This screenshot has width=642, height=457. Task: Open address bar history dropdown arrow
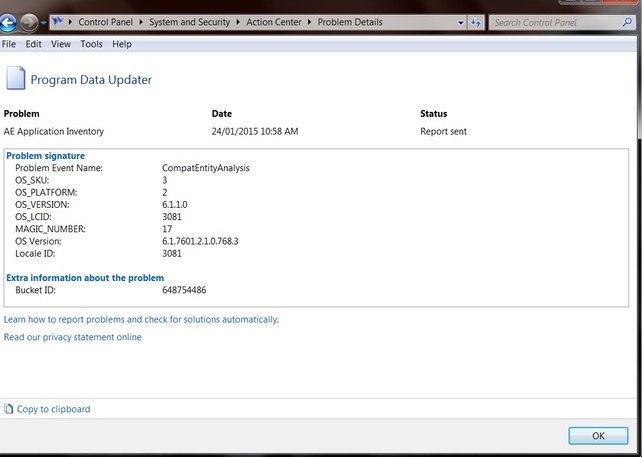pos(461,23)
